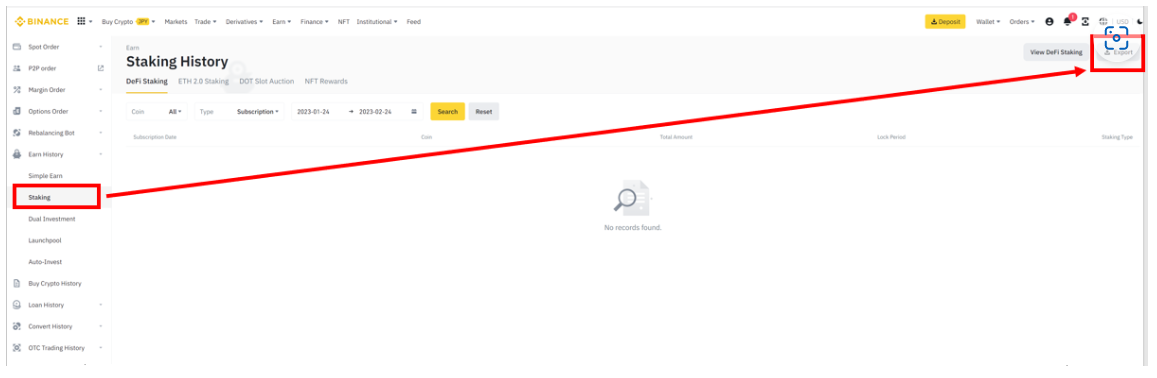Expand the Convert History chevron
The width and height of the screenshot is (1157, 378).
[x=100, y=326]
